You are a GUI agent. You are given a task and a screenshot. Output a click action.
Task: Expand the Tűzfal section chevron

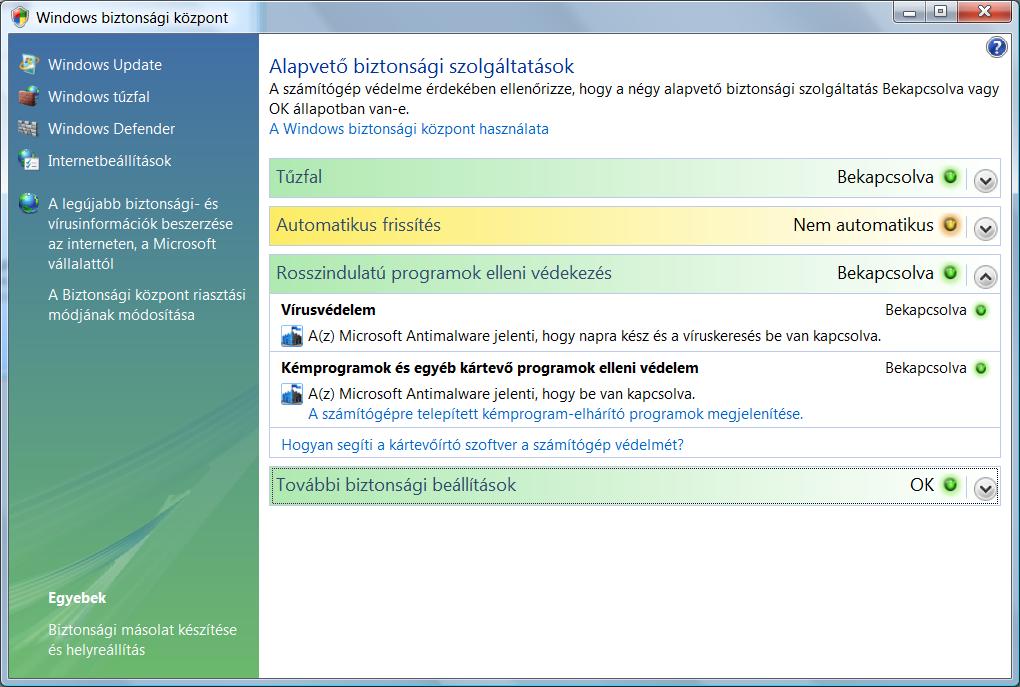985,181
